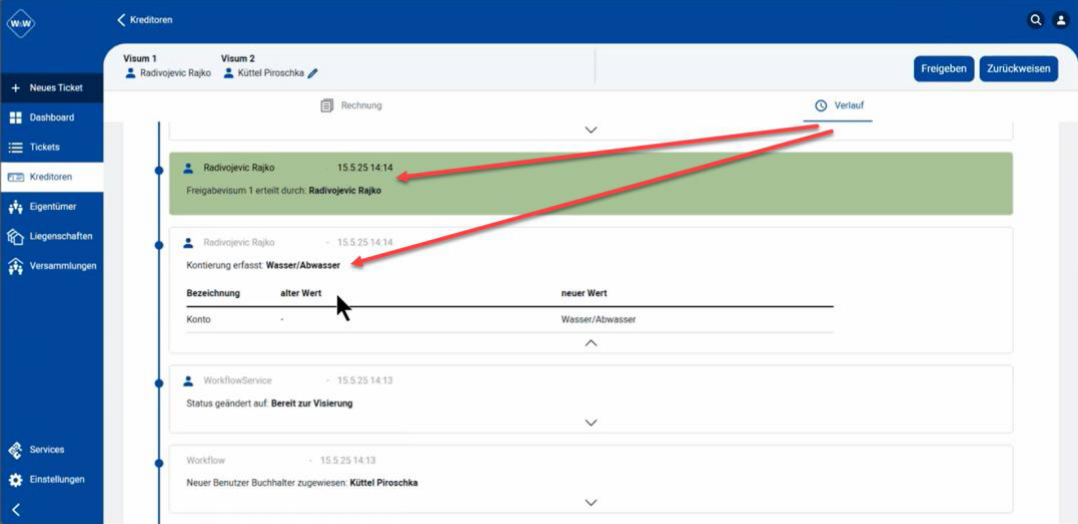Switch to the Verlauf tab
This screenshot has width=1078, height=524.
coord(837,106)
